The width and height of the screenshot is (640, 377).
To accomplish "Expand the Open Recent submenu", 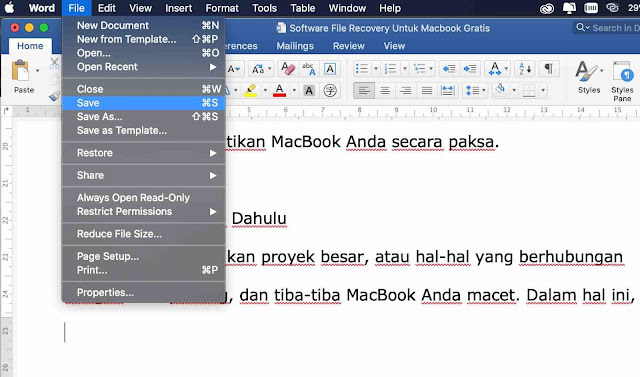I will point(144,67).
